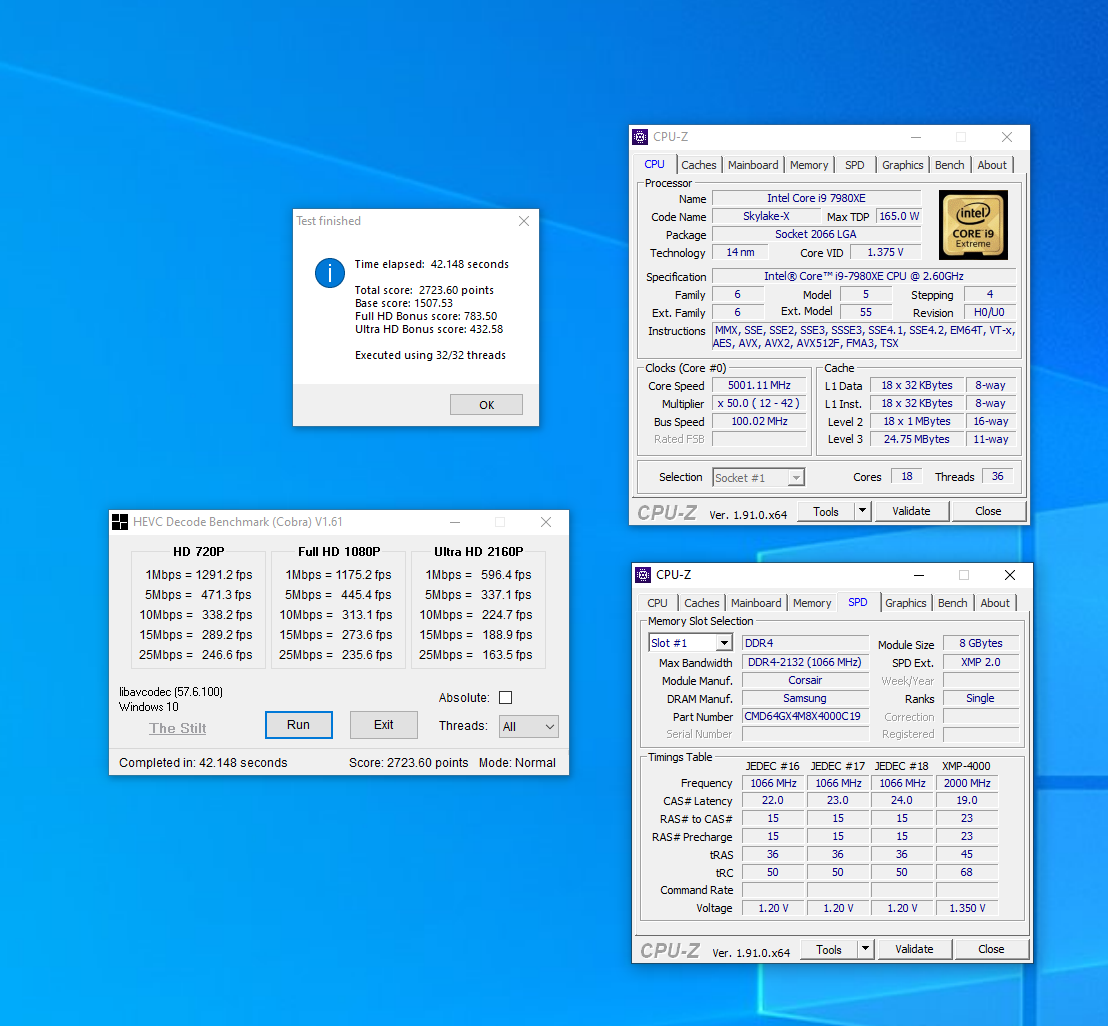
Task: Click the blue info icon in Test finished dialog
Action: click(x=330, y=273)
